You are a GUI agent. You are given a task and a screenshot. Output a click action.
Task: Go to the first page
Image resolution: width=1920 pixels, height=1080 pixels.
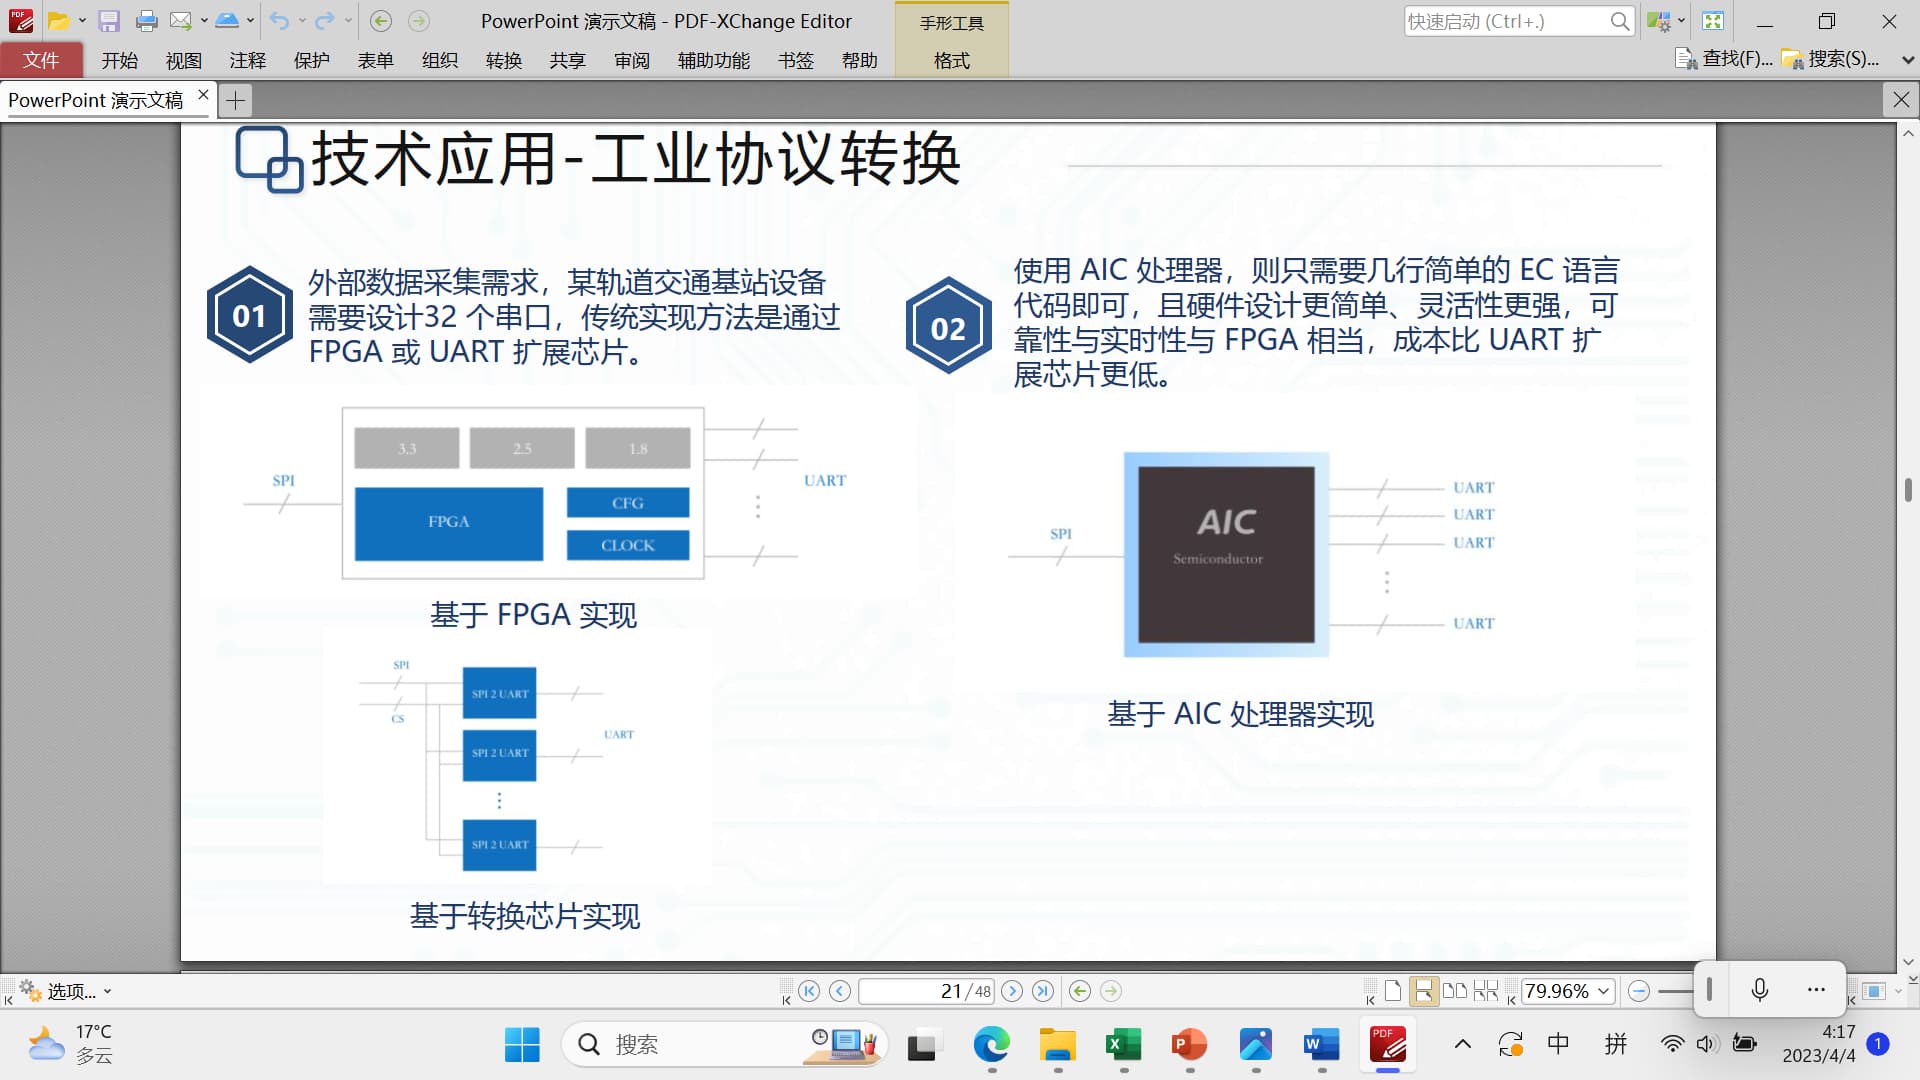[809, 991]
